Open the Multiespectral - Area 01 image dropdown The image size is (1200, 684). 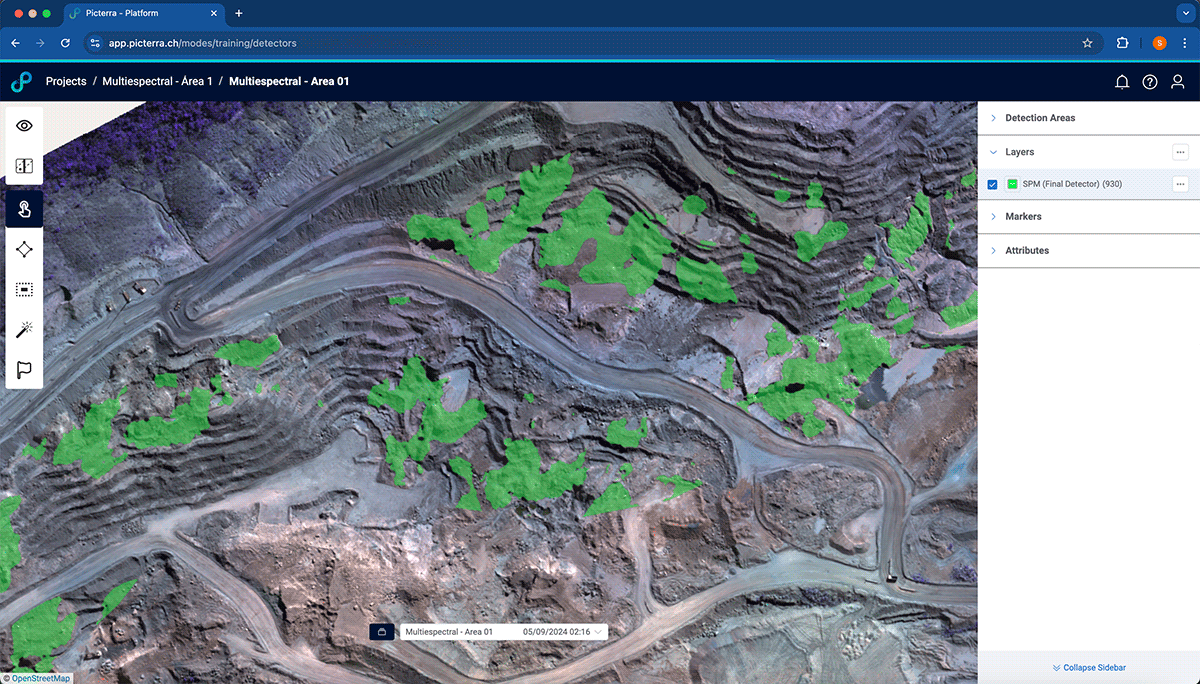pos(503,632)
